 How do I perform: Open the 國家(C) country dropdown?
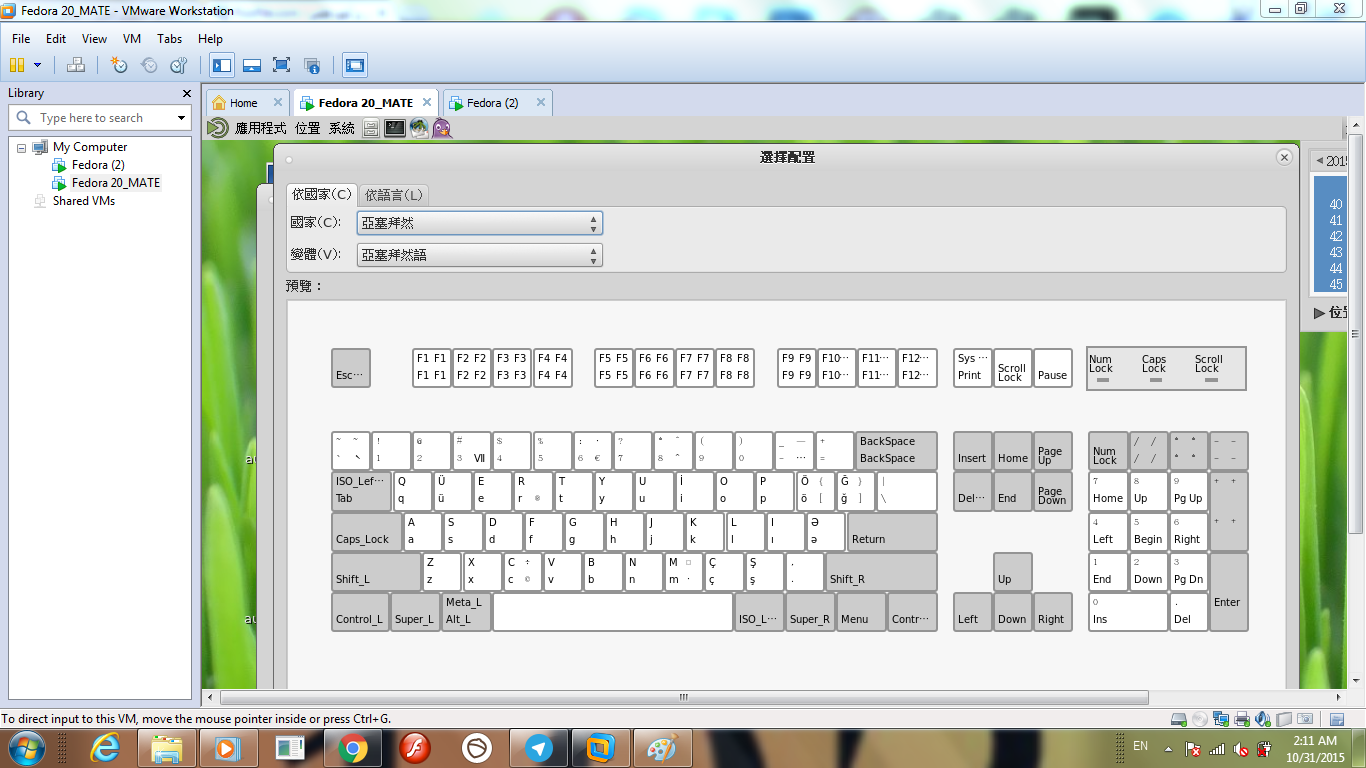pyautogui.click(x=480, y=223)
